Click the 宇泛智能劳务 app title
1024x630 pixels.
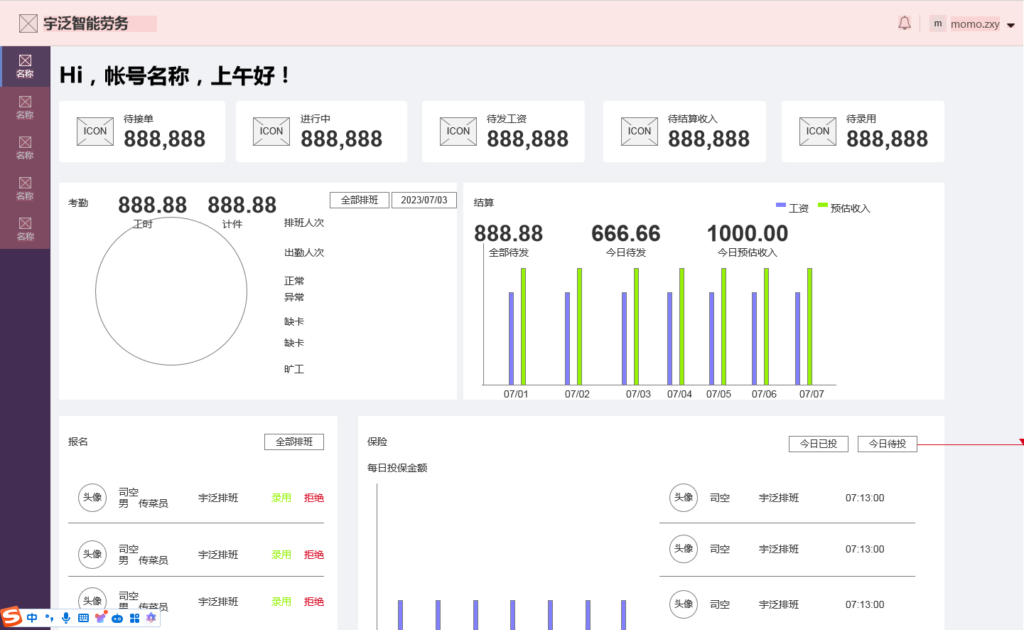click(86, 24)
